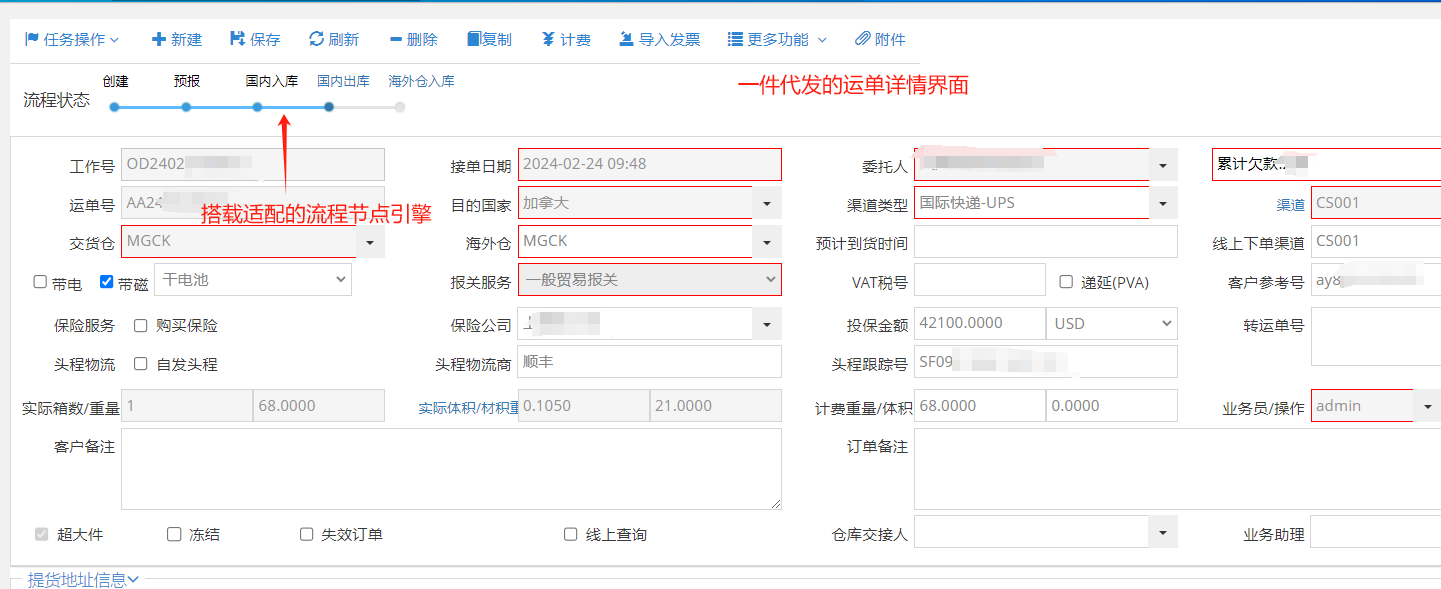This screenshot has width=1441, height=589.
Task: Click the 仓库交接人 input box
Action: [x=1032, y=532]
